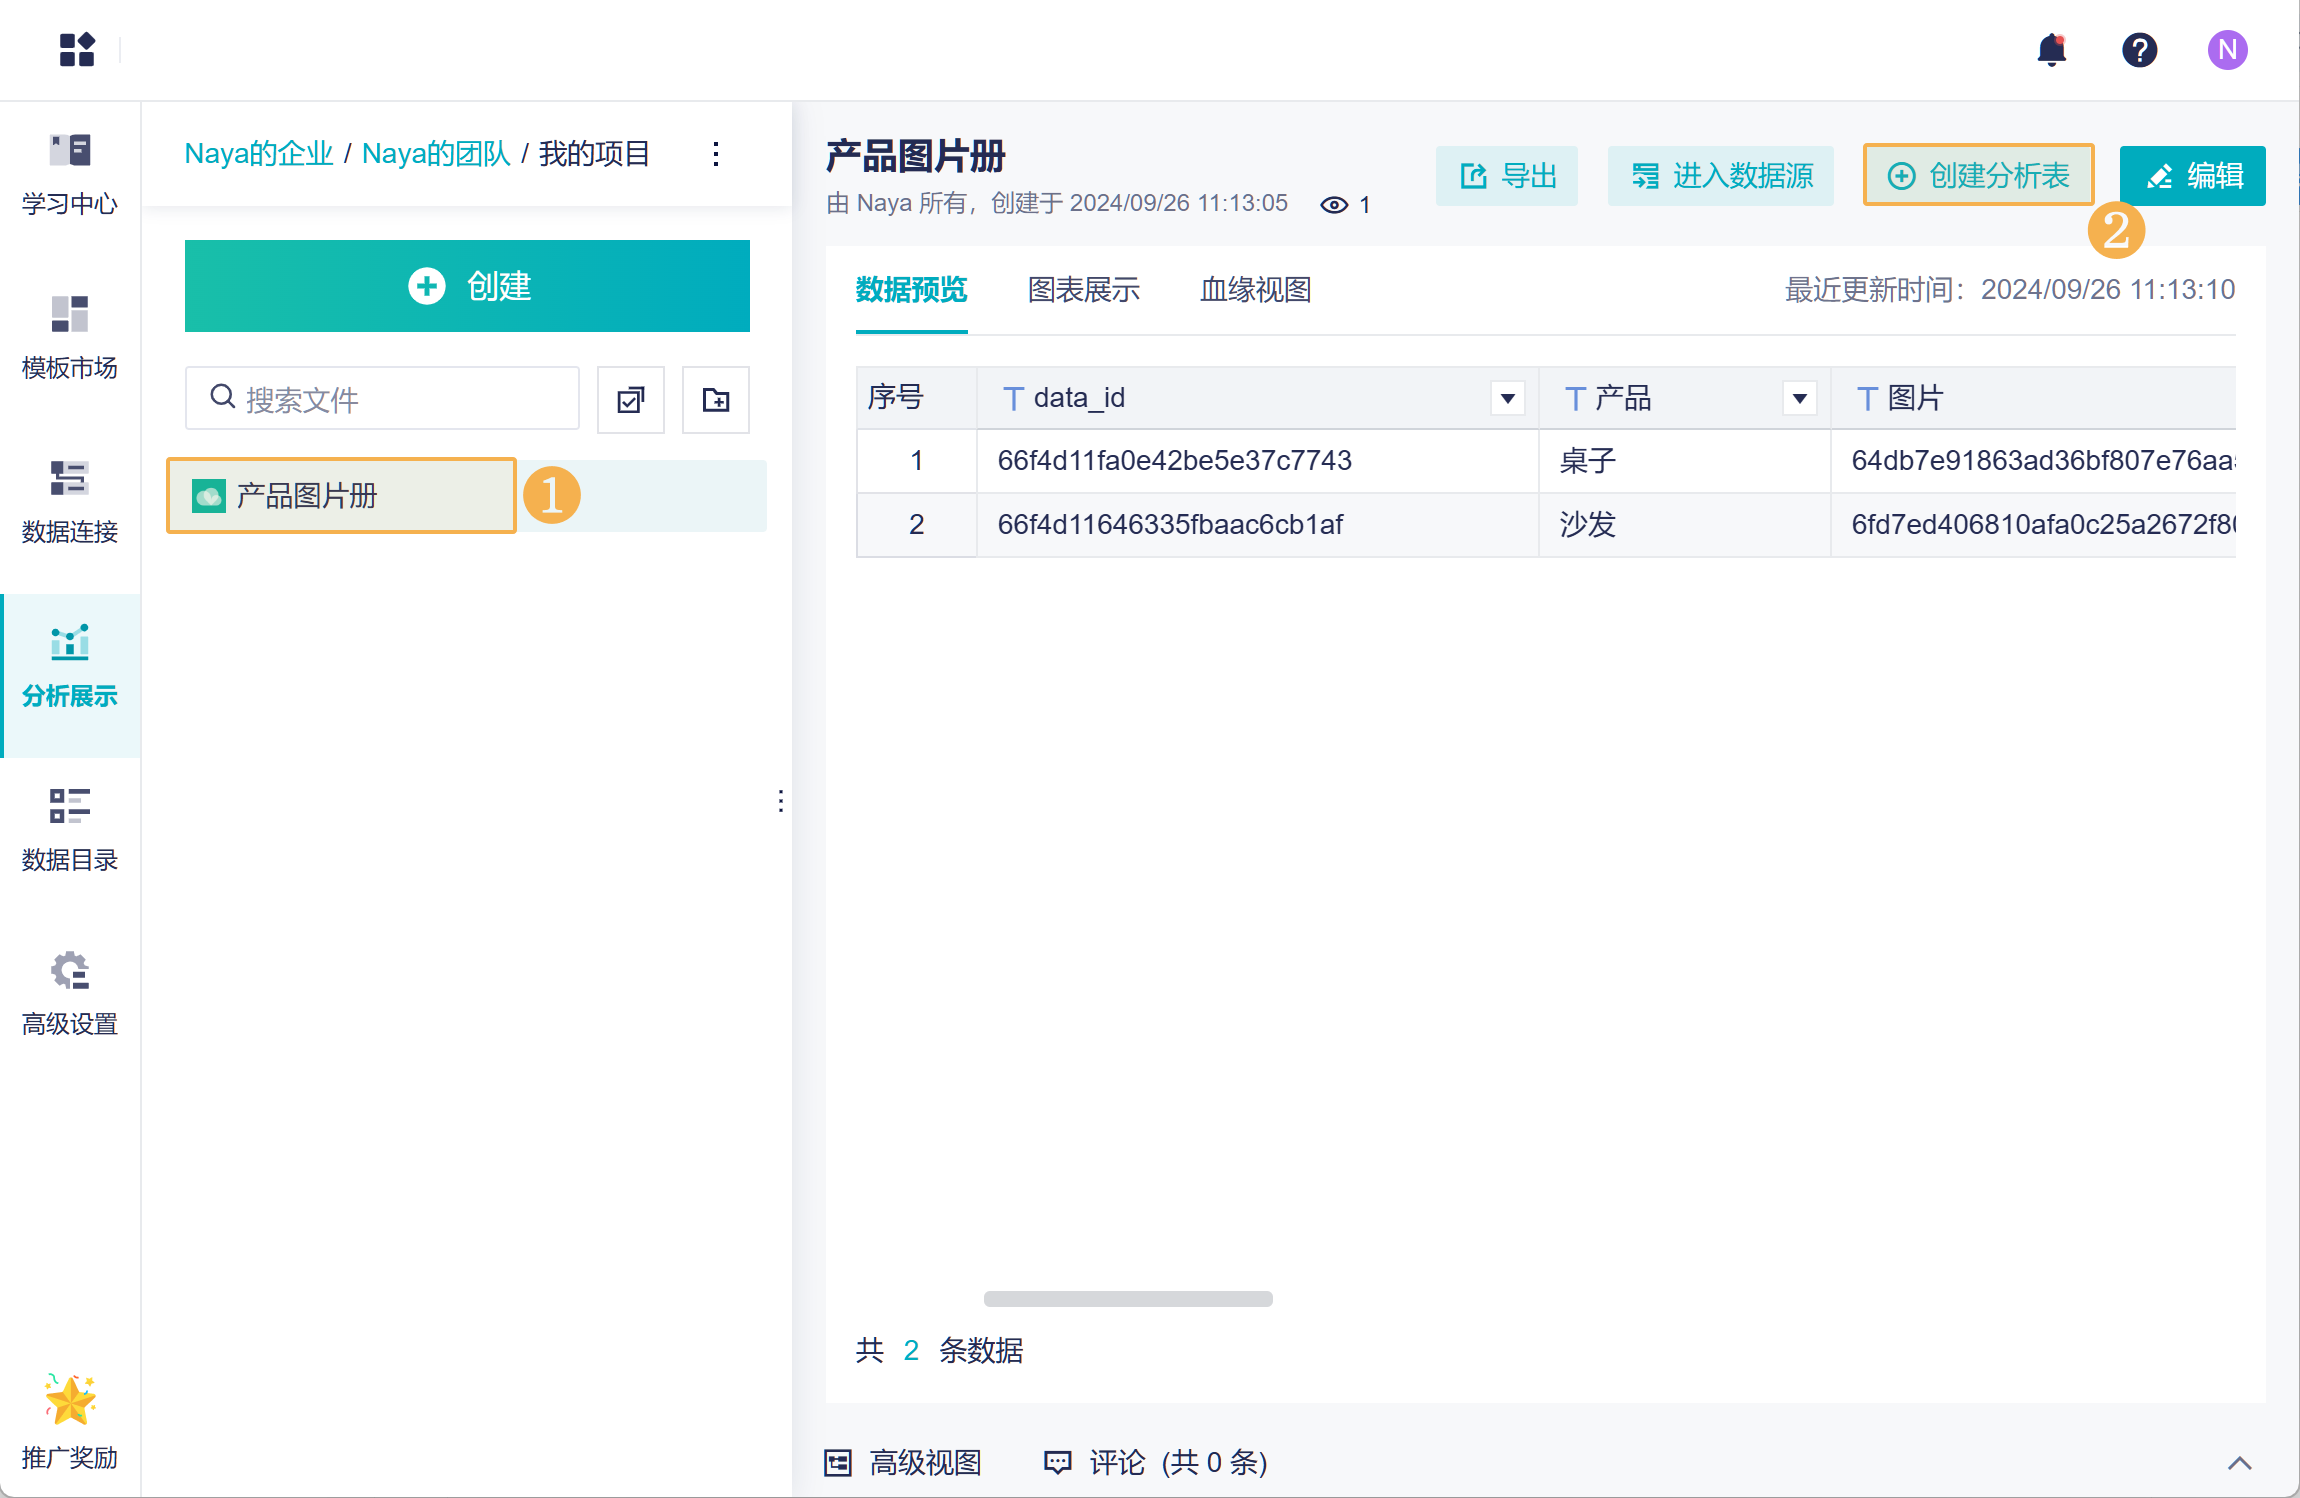2300x1498 pixels.
Task: Open data_id column dropdown arrow
Action: pos(1507,398)
